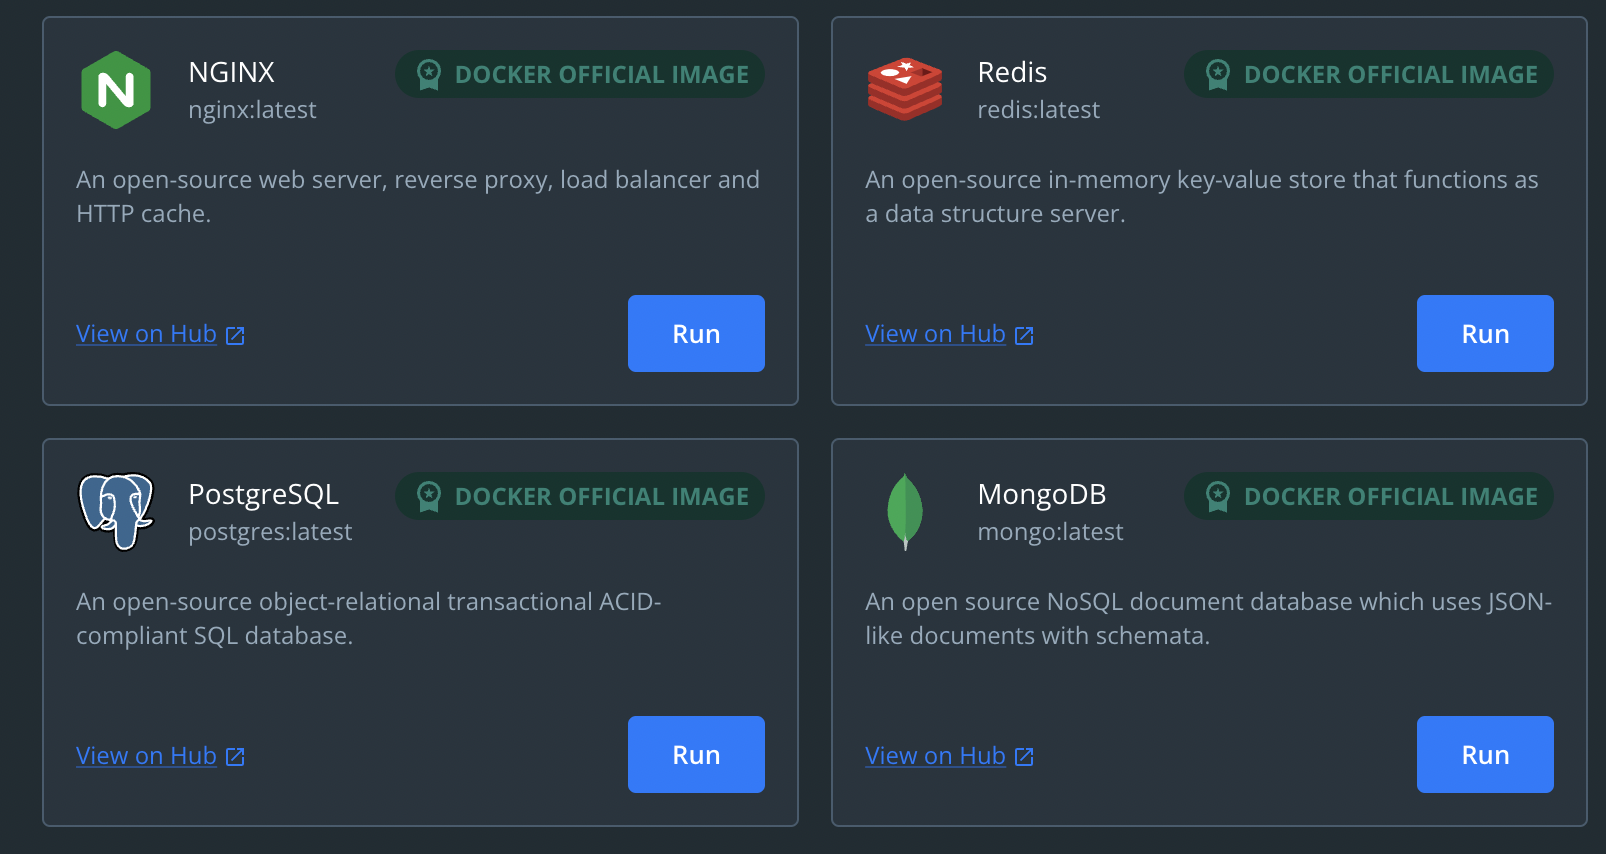The width and height of the screenshot is (1606, 854).
Task: Click the postgres:latest tag text
Action: [270, 532]
